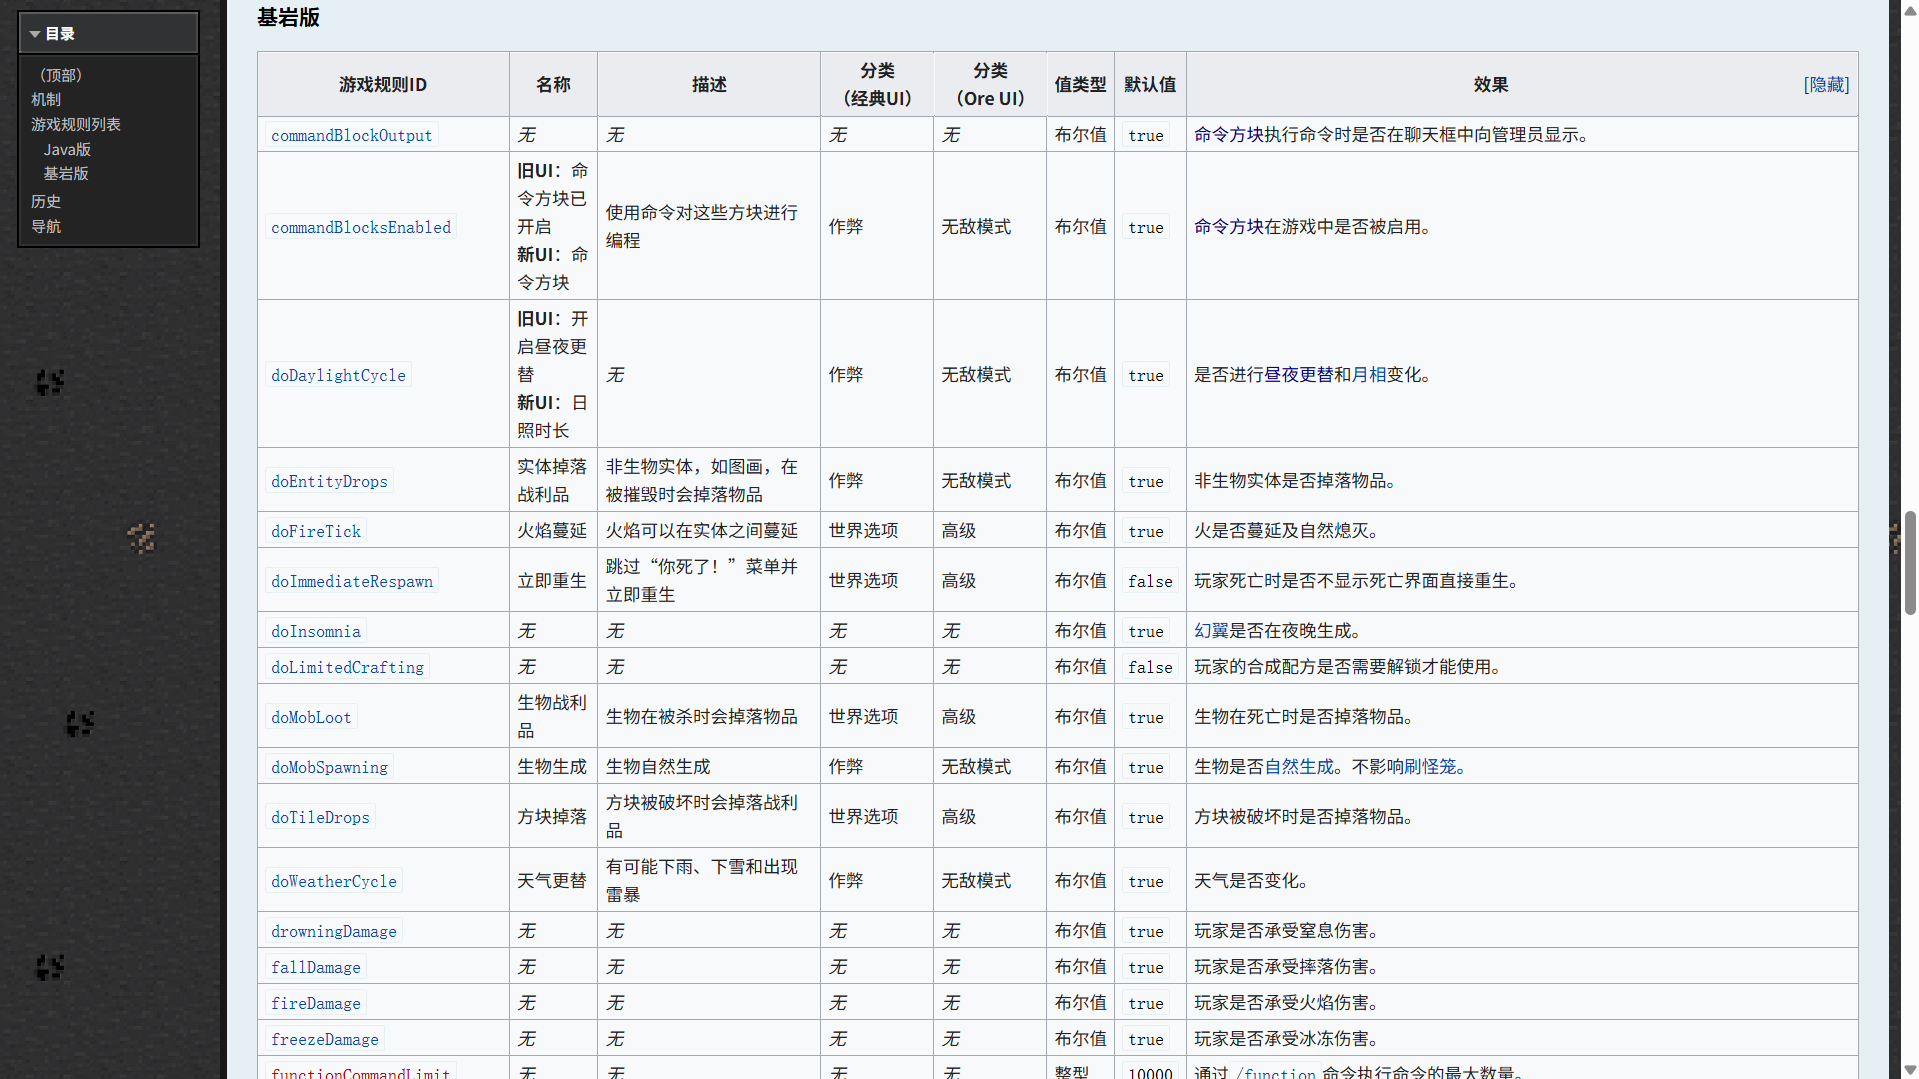Select commandBlocksEnabled rule ID

361,227
